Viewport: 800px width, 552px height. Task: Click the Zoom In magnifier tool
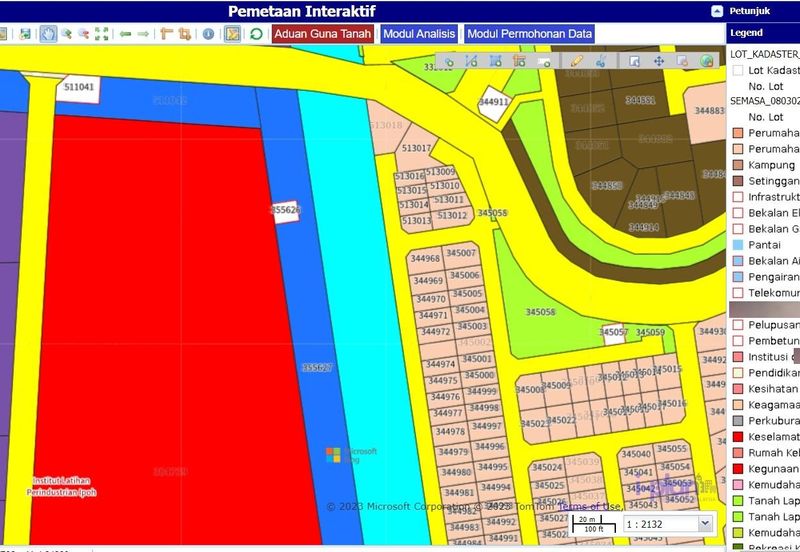pyautogui.click(x=66, y=34)
